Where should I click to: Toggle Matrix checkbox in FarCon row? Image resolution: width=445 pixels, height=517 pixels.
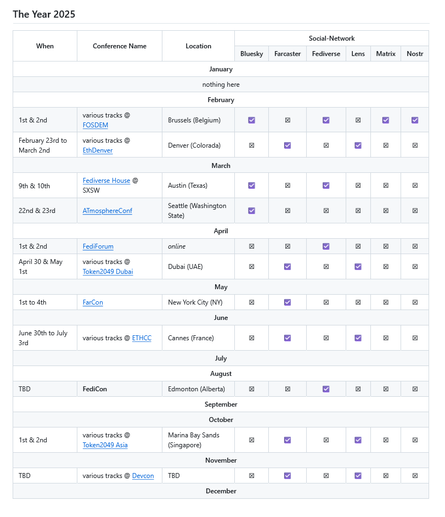(x=386, y=302)
